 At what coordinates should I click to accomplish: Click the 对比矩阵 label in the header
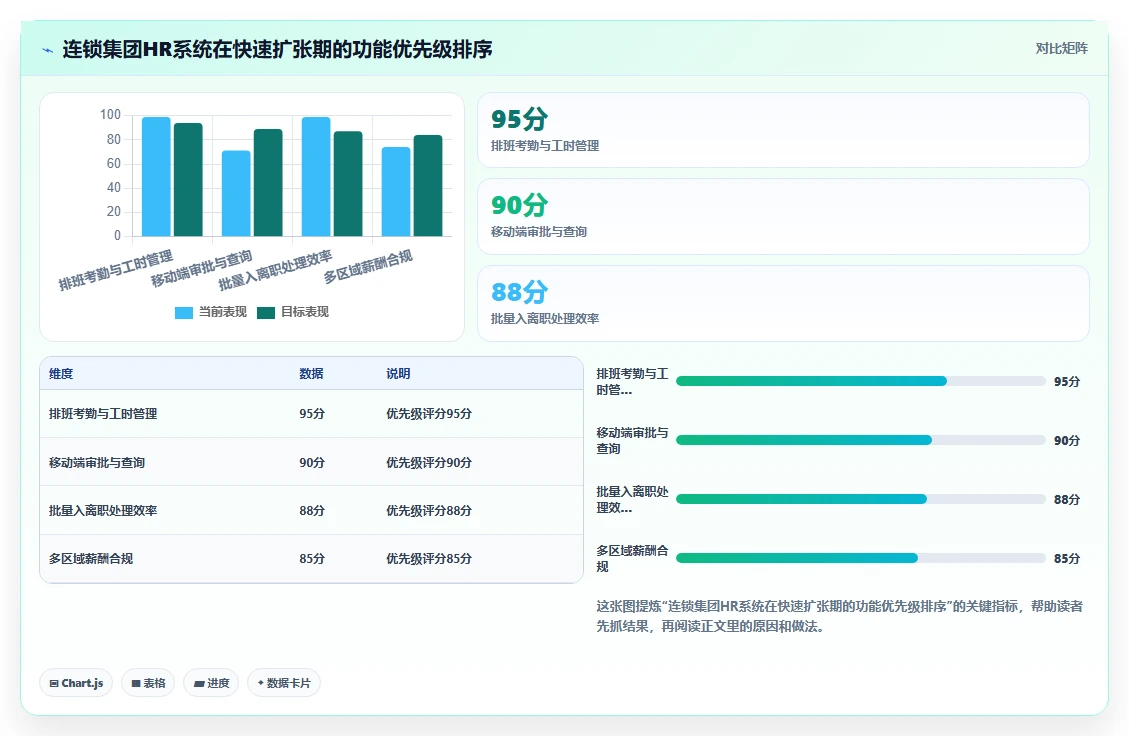1061,48
